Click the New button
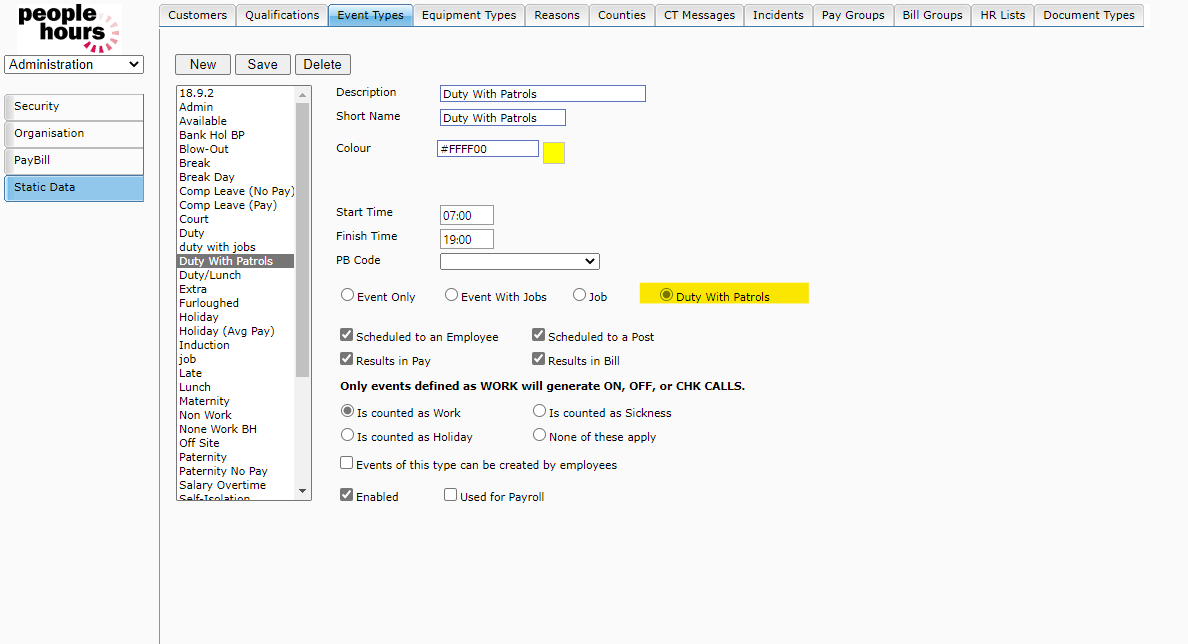The height and width of the screenshot is (644, 1188). (x=203, y=65)
